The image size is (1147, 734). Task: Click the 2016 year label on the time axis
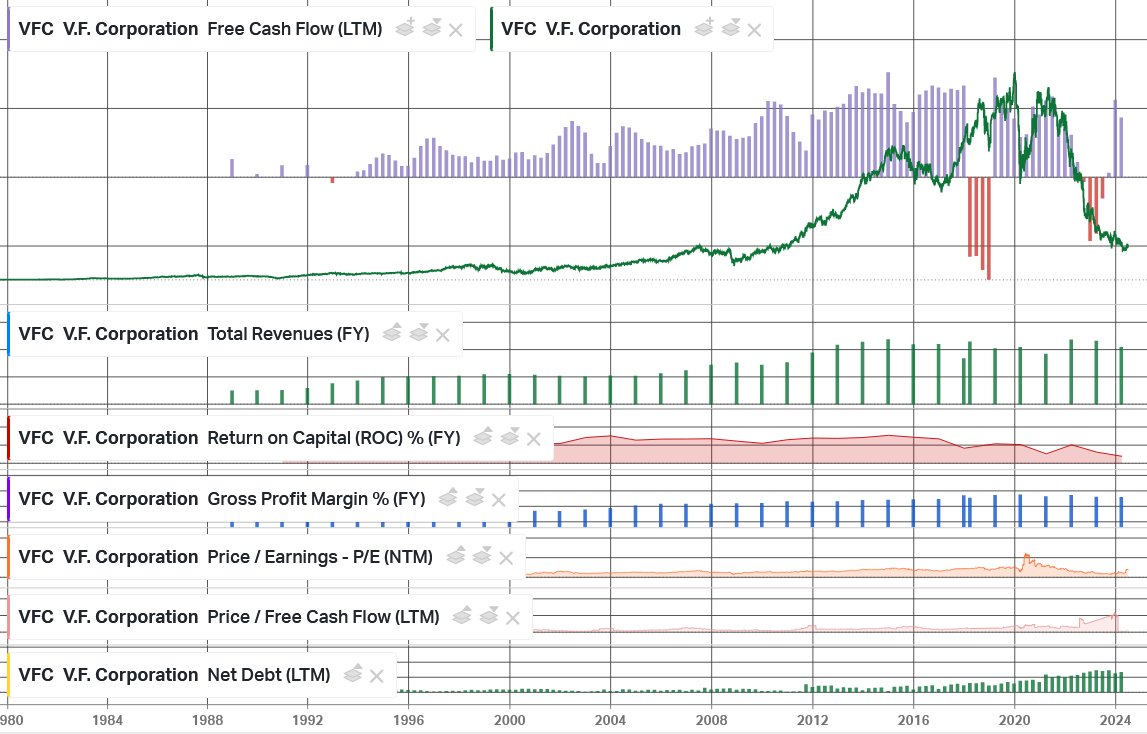[x=914, y=720]
